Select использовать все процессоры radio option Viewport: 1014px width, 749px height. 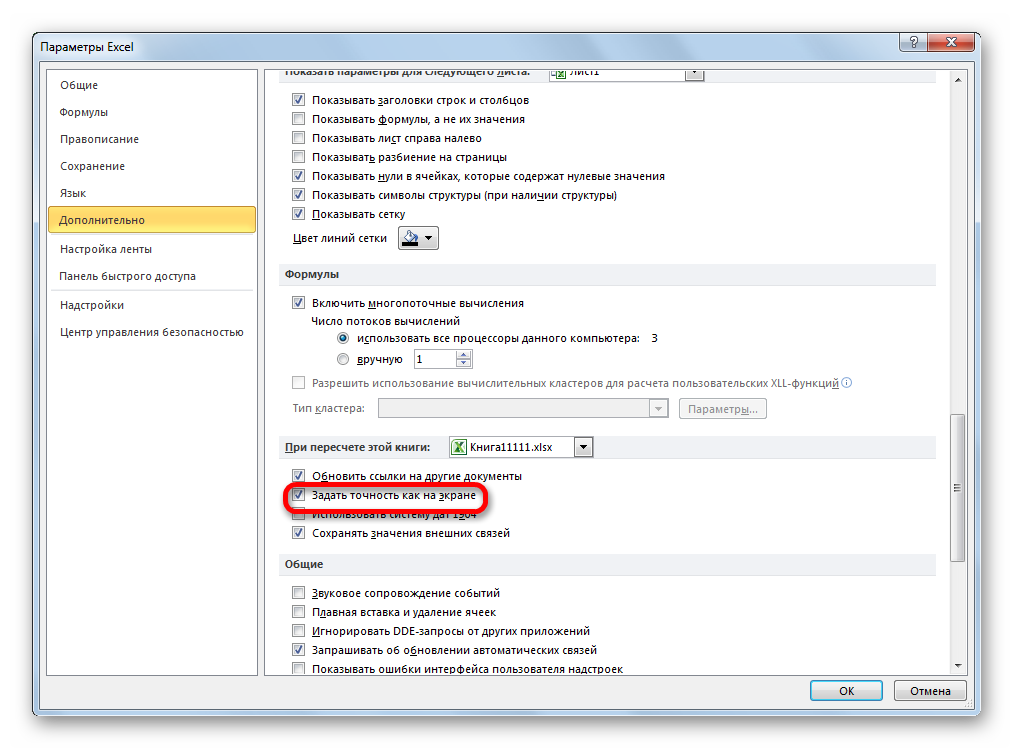click(x=343, y=338)
